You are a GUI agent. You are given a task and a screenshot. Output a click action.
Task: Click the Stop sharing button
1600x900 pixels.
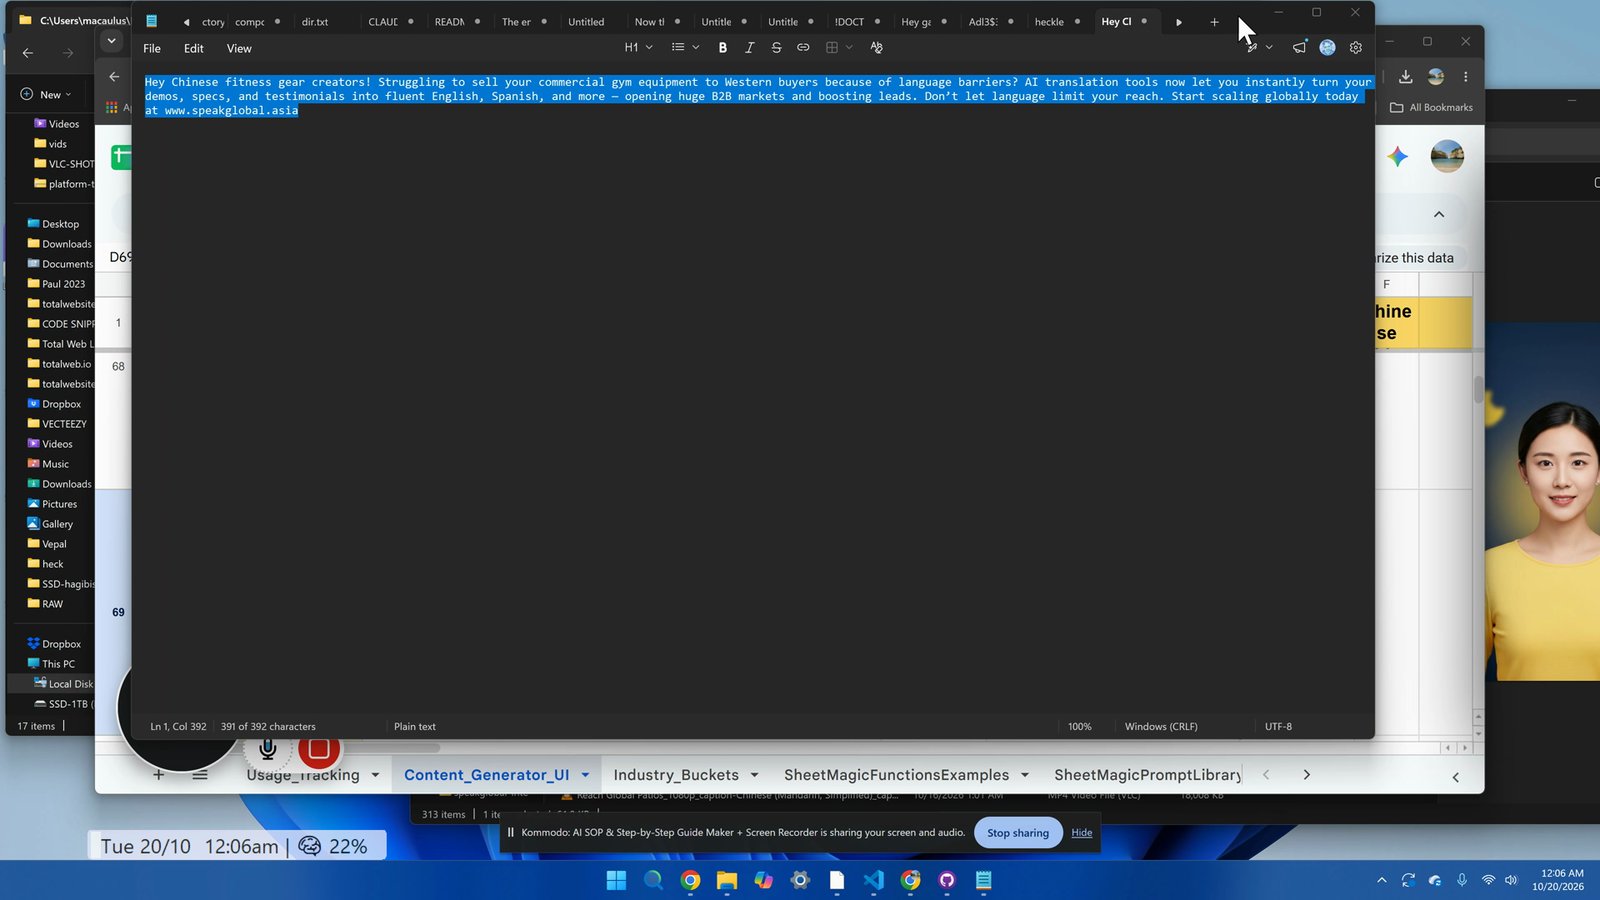pyautogui.click(x=1018, y=833)
